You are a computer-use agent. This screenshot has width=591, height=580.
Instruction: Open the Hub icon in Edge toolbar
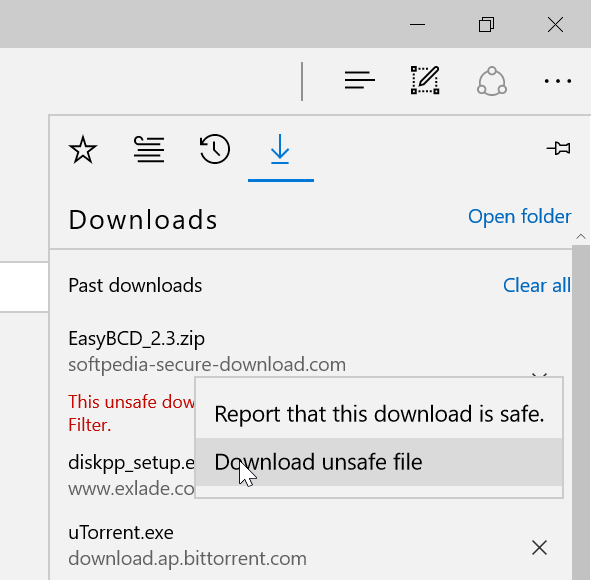(360, 80)
